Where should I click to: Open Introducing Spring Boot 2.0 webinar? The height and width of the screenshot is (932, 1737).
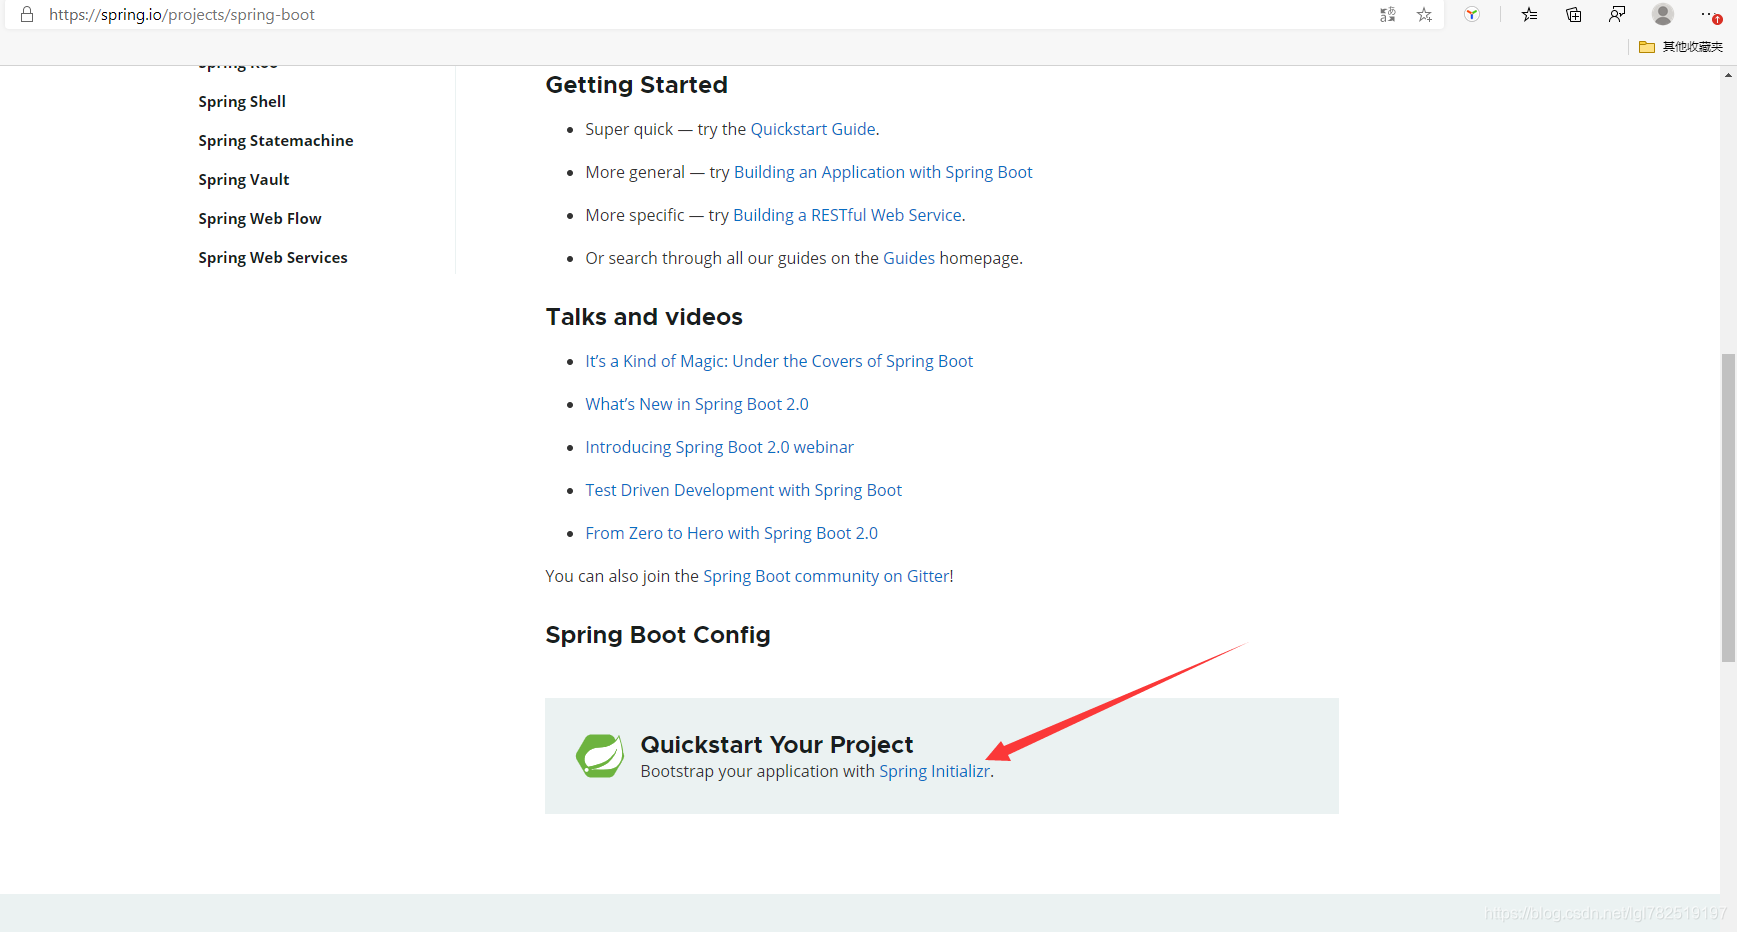(720, 447)
